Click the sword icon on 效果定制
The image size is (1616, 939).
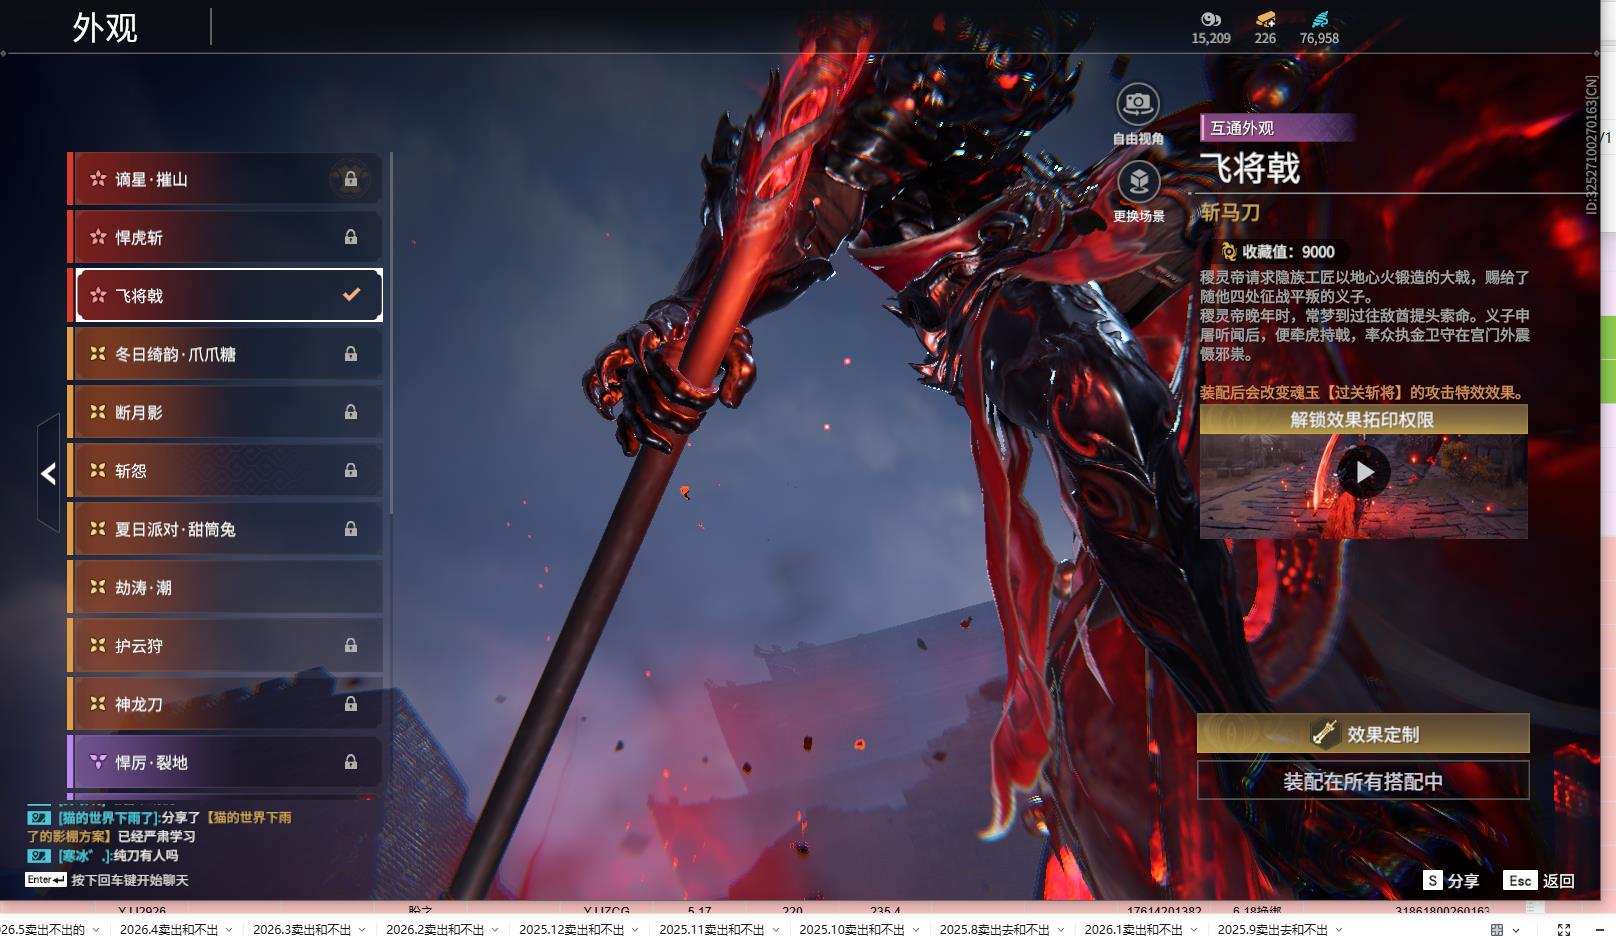pyautogui.click(x=1325, y=733)
